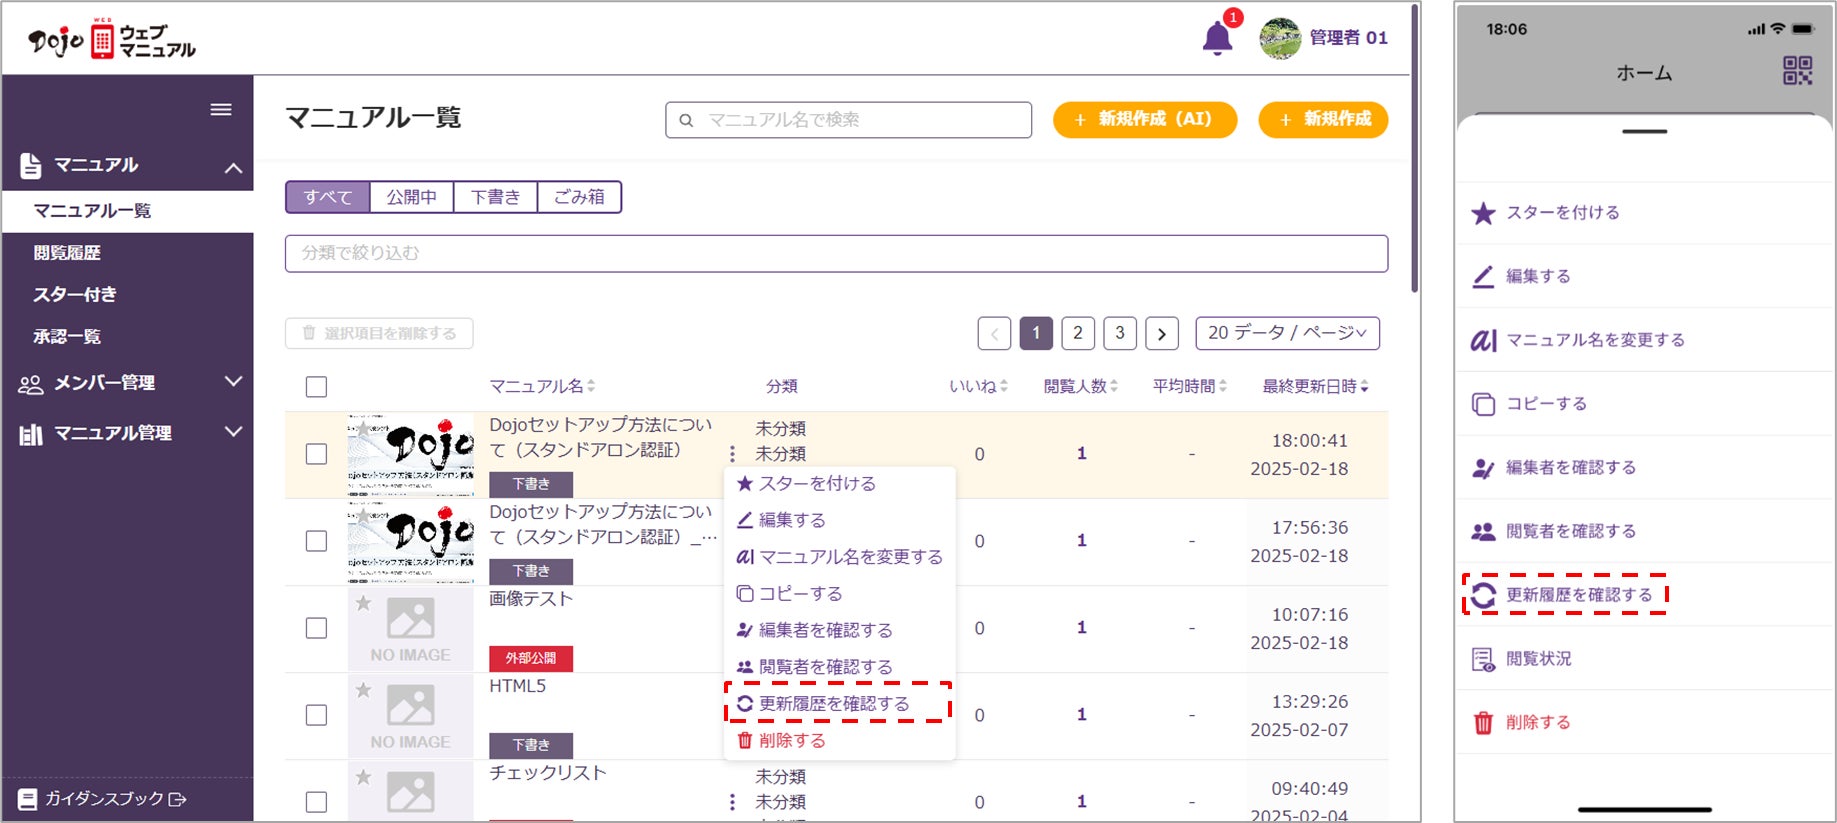1837x823 pixels.
Task: Choose 削除する in the context menu
Action: tap(781, 740)
